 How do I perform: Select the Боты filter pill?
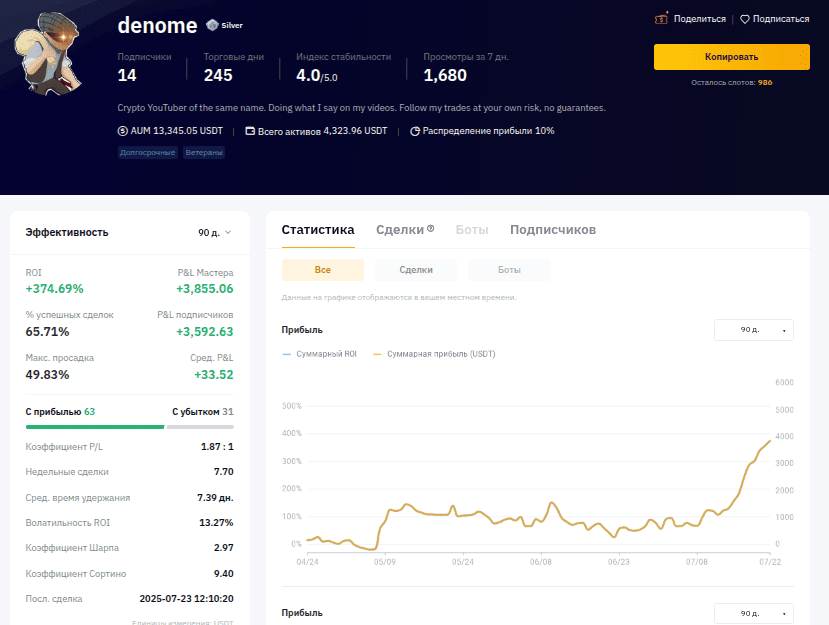coord(509,270)
